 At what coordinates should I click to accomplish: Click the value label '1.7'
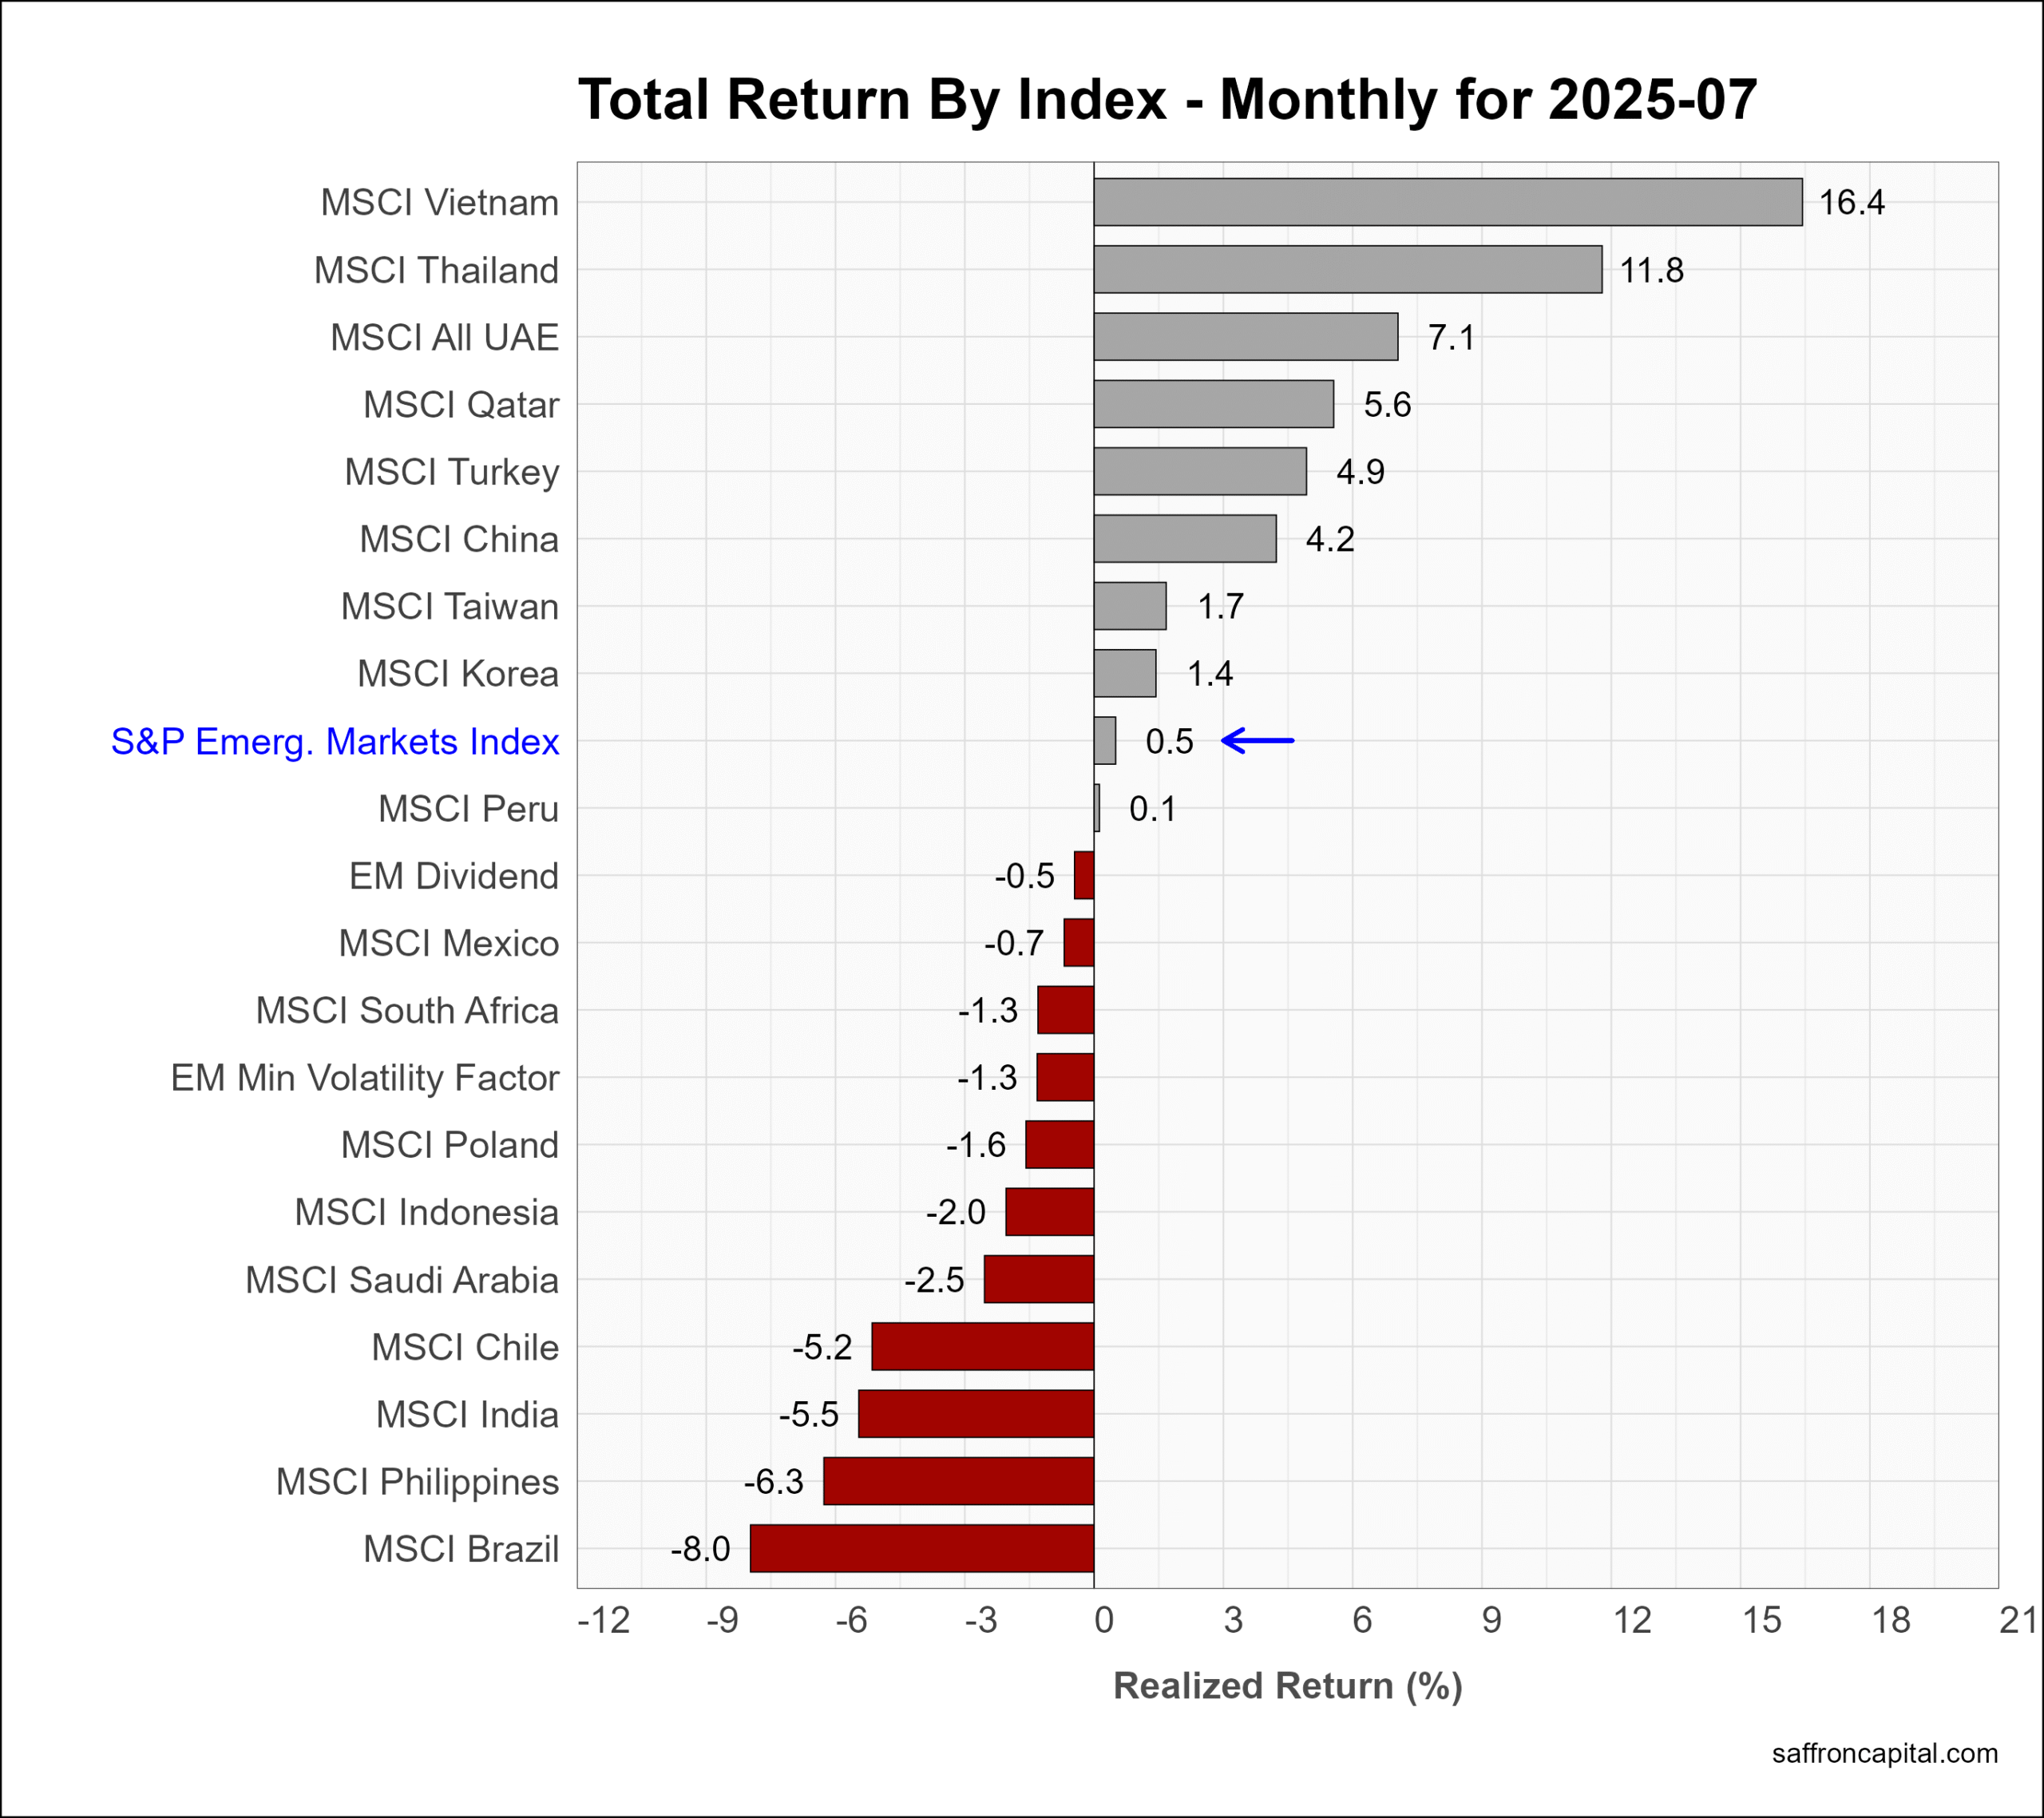[1220, 606]
